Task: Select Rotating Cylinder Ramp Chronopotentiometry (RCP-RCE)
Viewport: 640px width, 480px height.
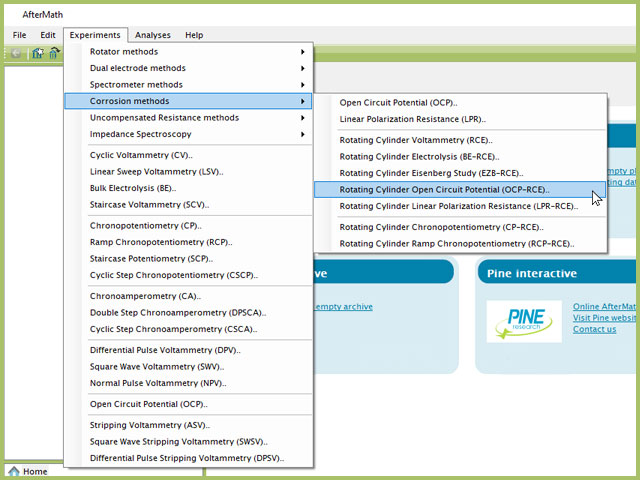Action: point(460,244)
